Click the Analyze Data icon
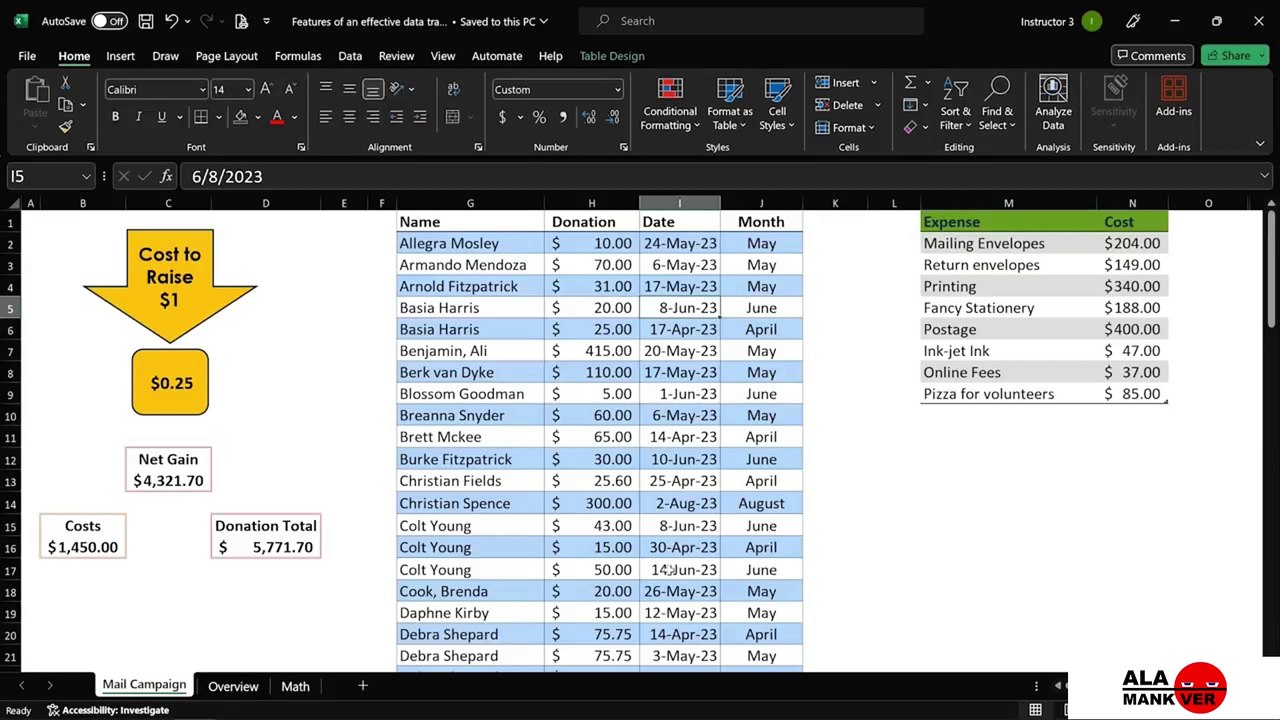 pos(1053,92)
